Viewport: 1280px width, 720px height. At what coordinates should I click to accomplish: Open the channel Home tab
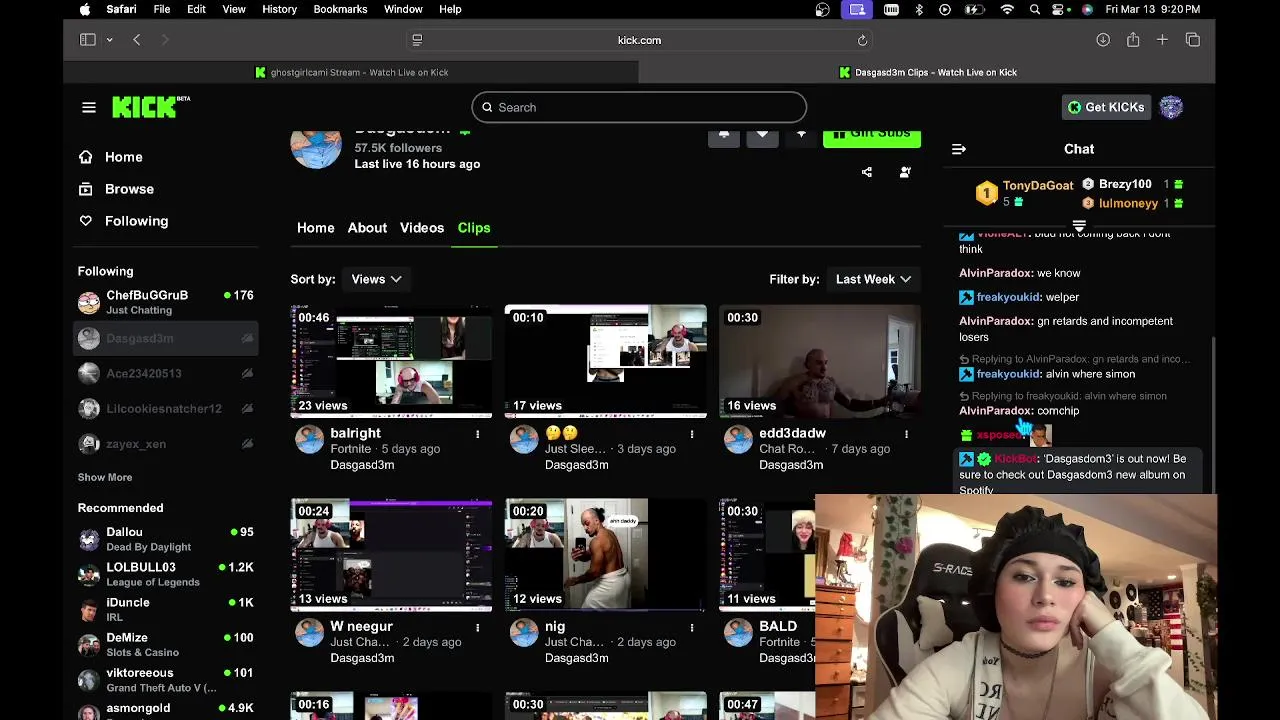point(316,228)
